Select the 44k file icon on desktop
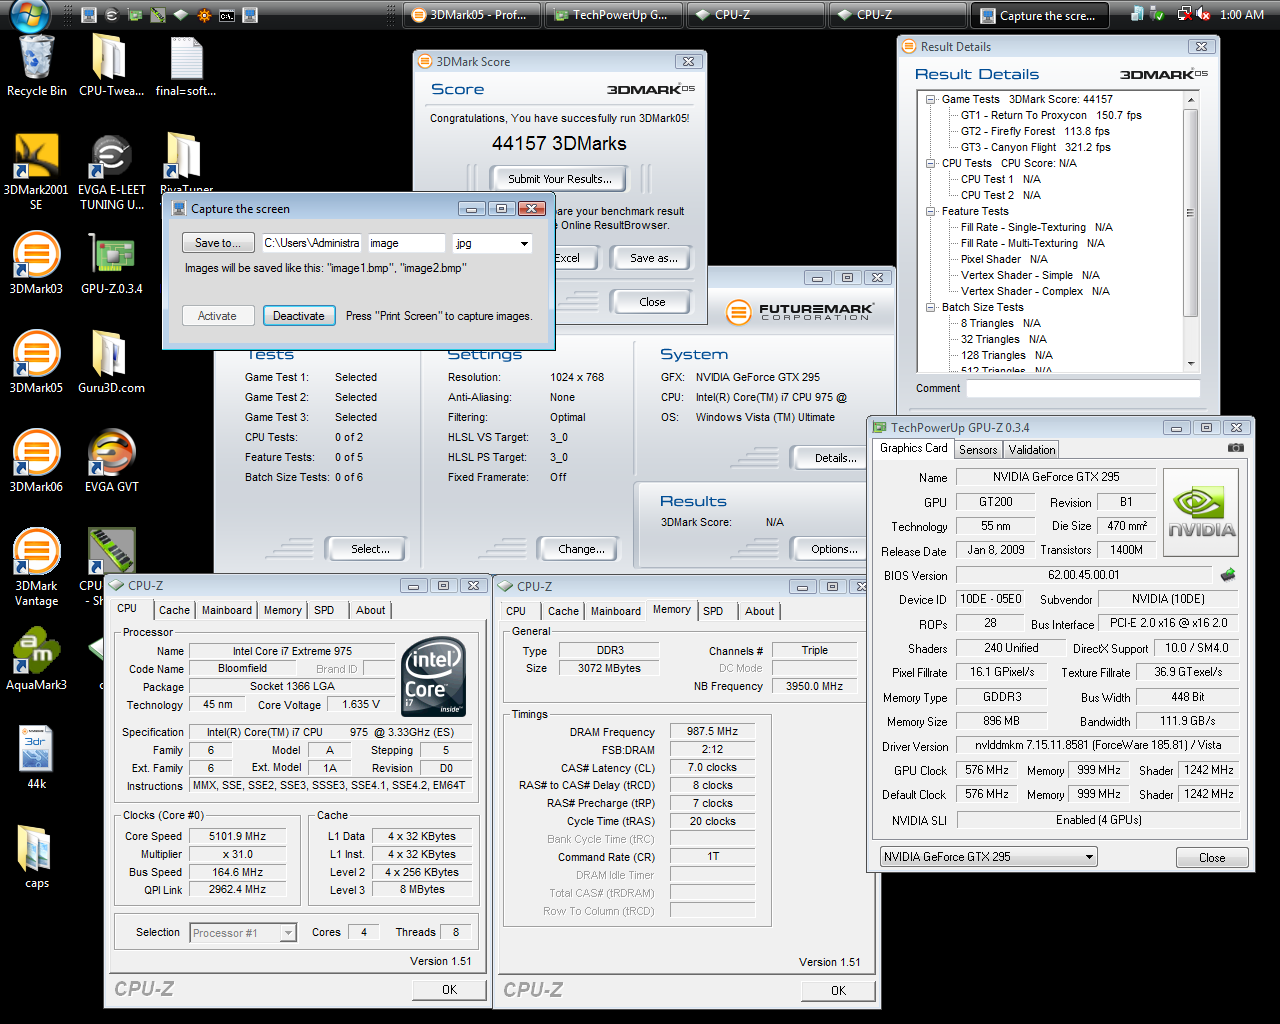This screenshot has height=1024, width=1280. (37, 758)
